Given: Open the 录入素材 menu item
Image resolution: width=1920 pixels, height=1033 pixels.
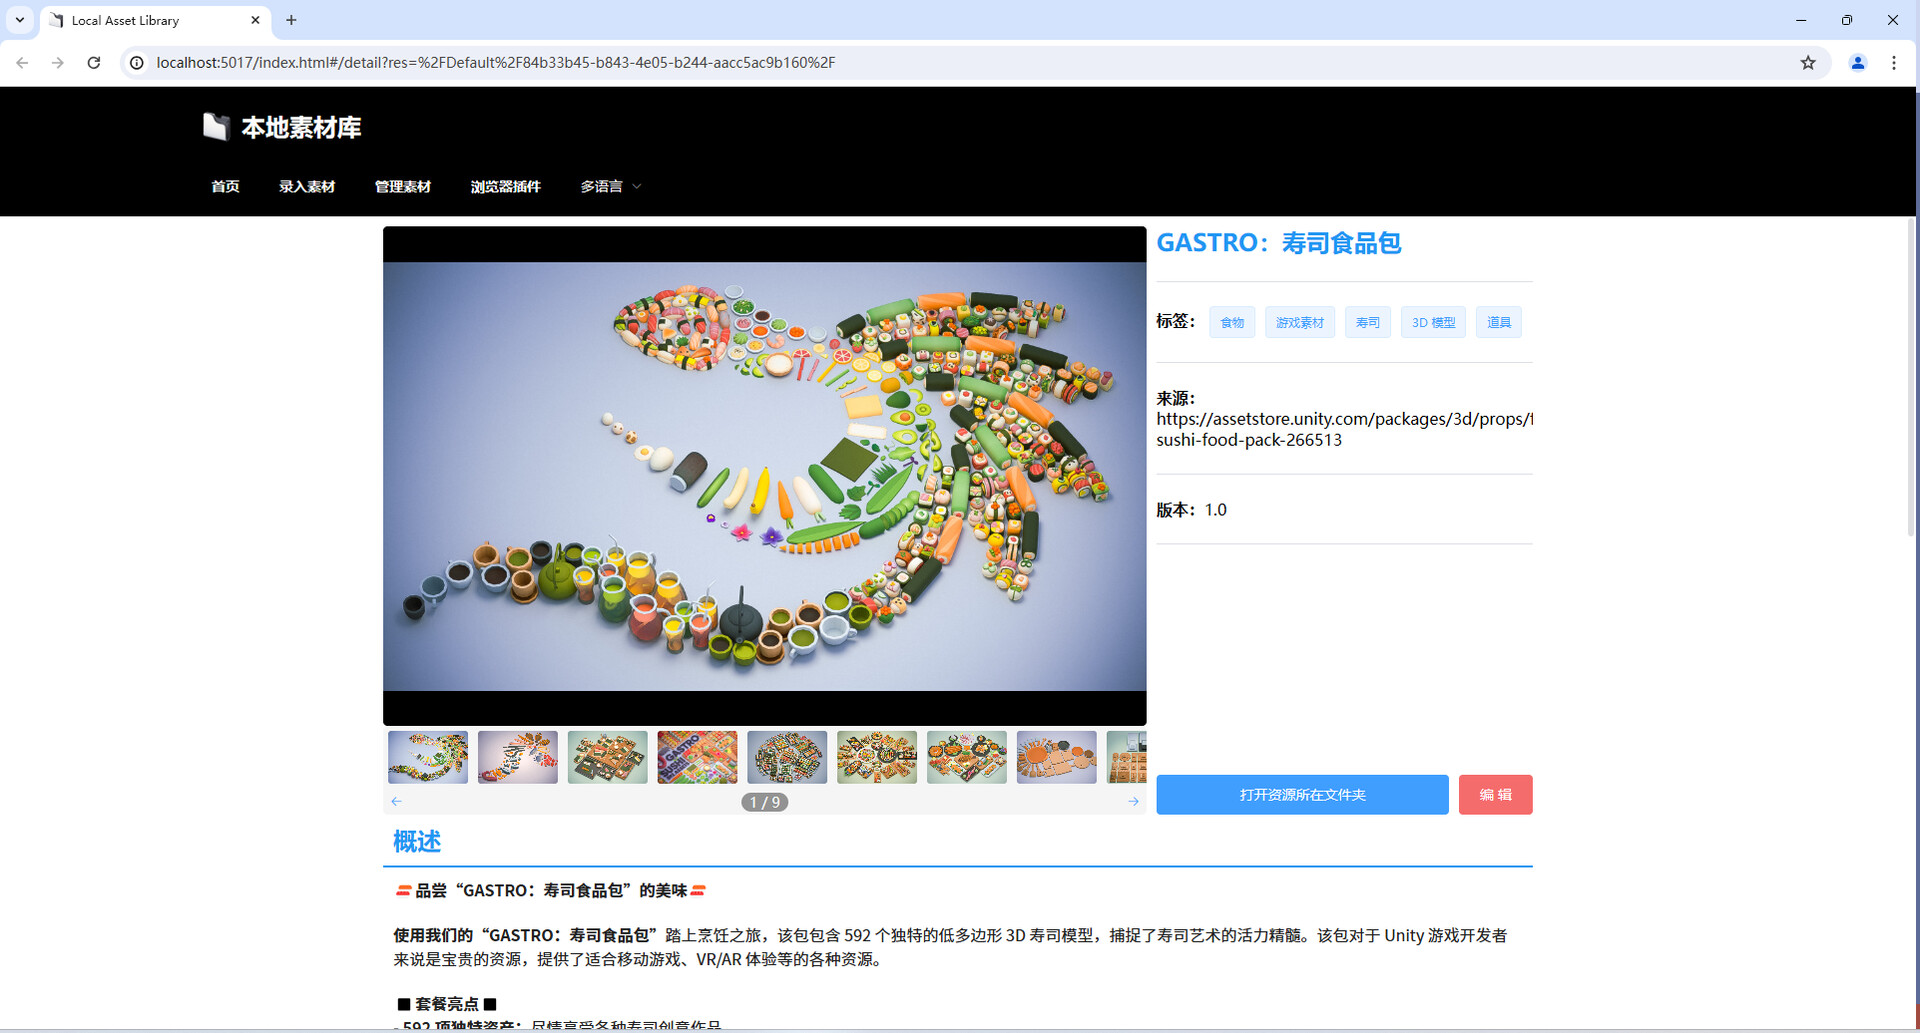Looking at the screenshot, I should 307,186.
